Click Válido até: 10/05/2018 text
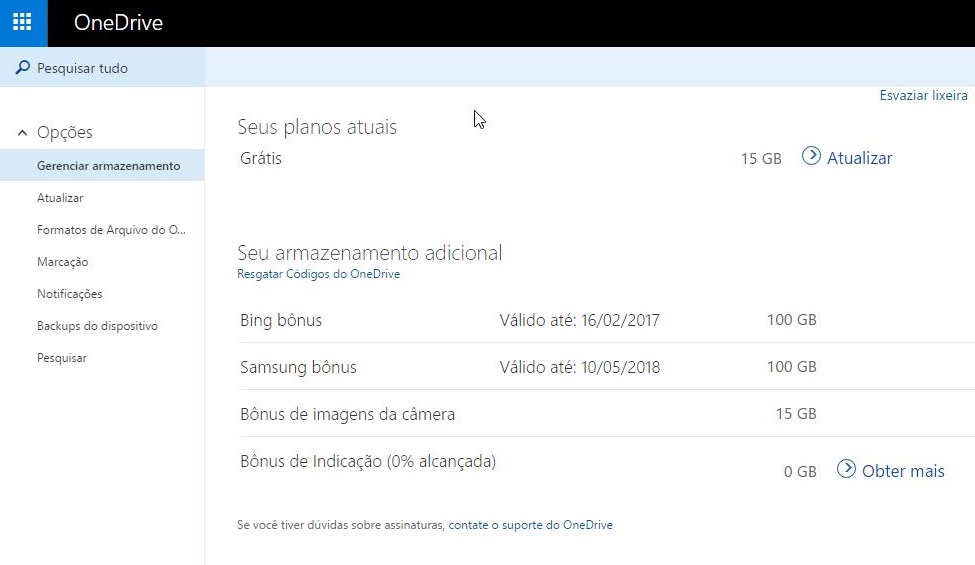 (x=580, y=367)
